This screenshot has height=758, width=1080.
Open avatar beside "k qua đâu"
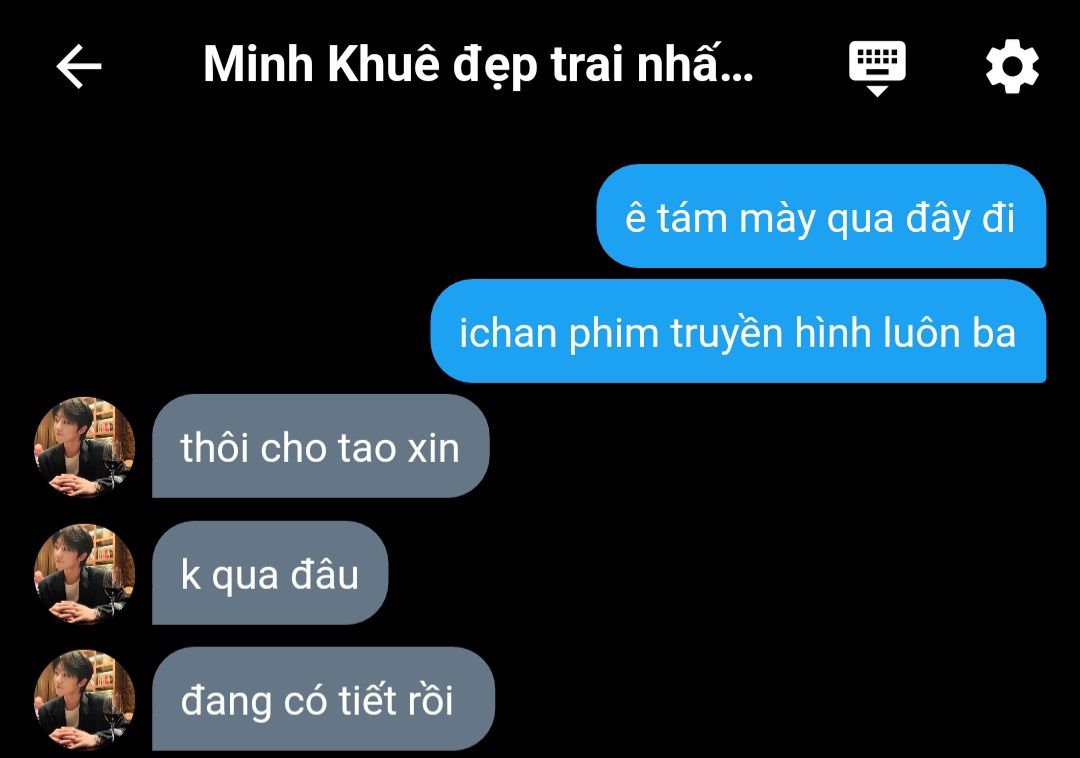click(85, 573)
